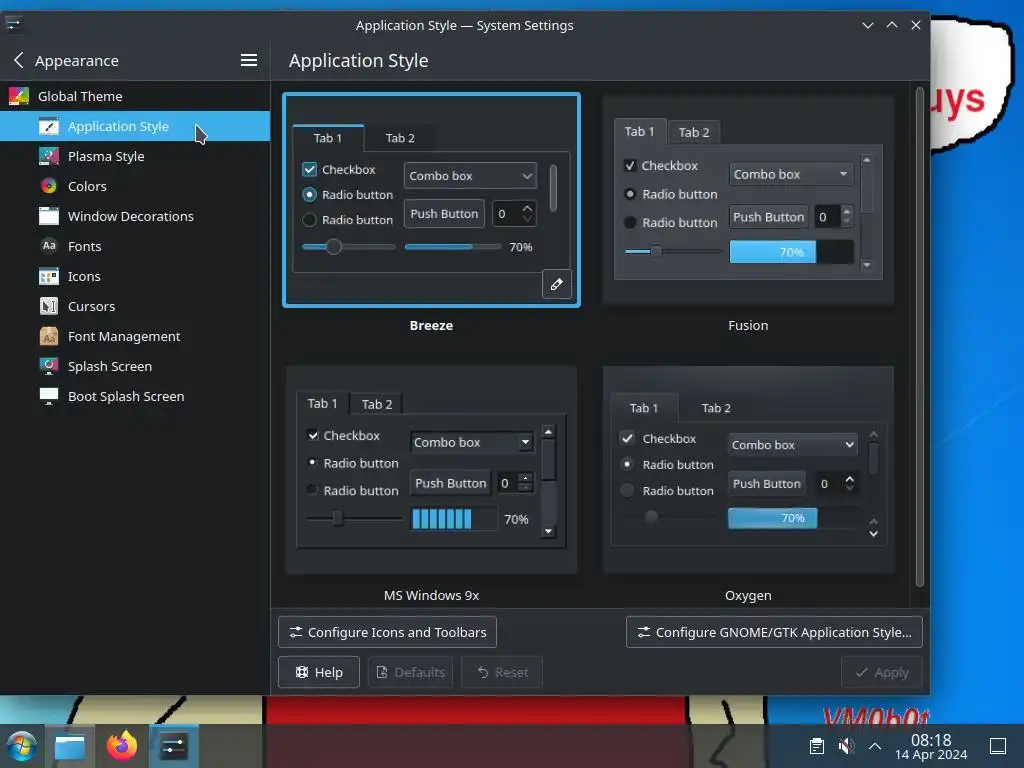Click the Global Theme icon
The image size is (1024, 768).
[x=19, y=96]
